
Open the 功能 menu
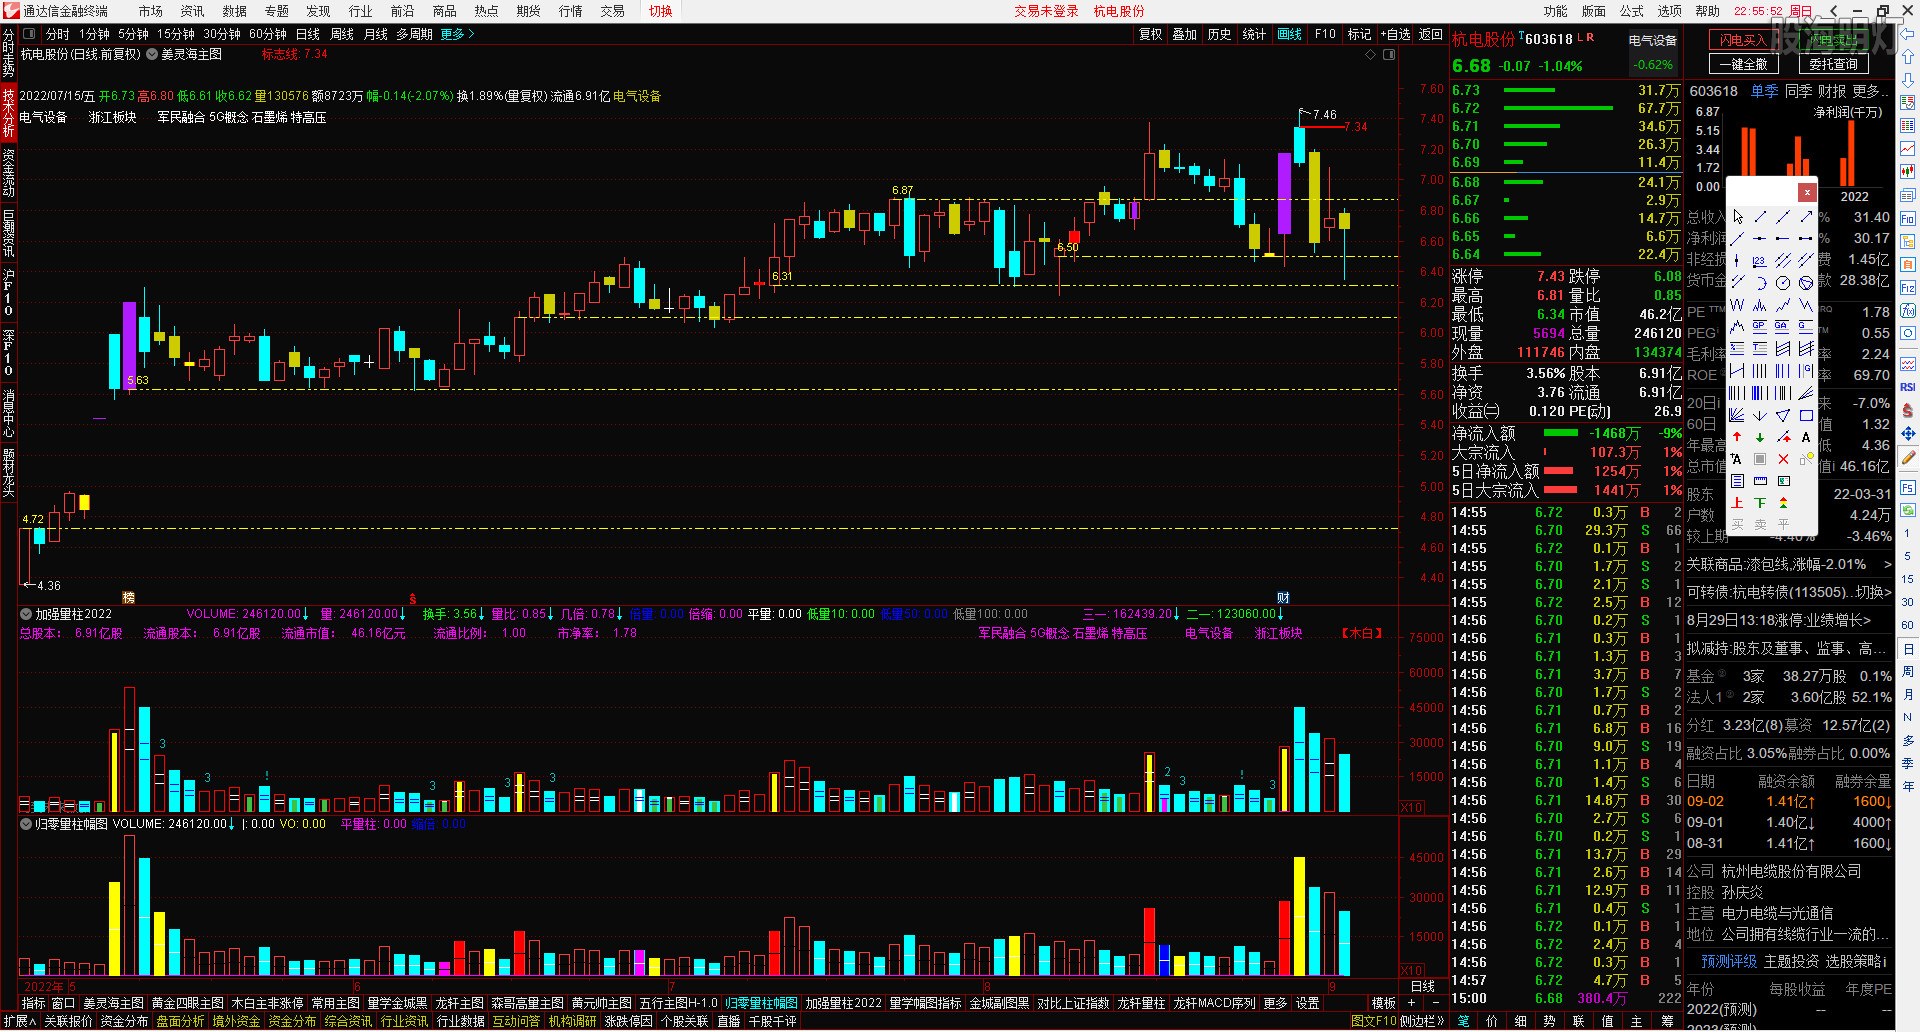[1556, 11]
